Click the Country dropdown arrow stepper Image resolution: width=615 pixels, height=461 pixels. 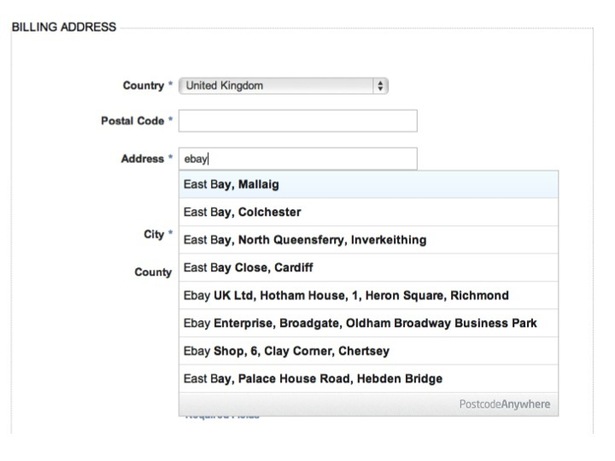tap(381, 86)
